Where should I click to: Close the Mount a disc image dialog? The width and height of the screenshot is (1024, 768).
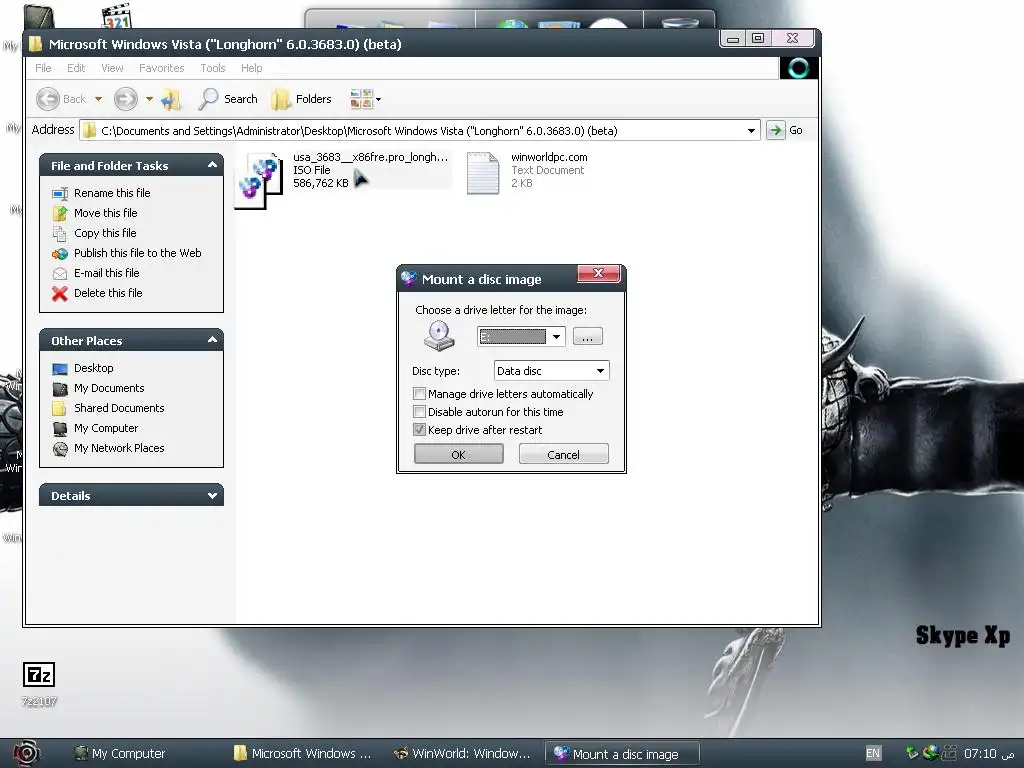click(x=598, y=274)
